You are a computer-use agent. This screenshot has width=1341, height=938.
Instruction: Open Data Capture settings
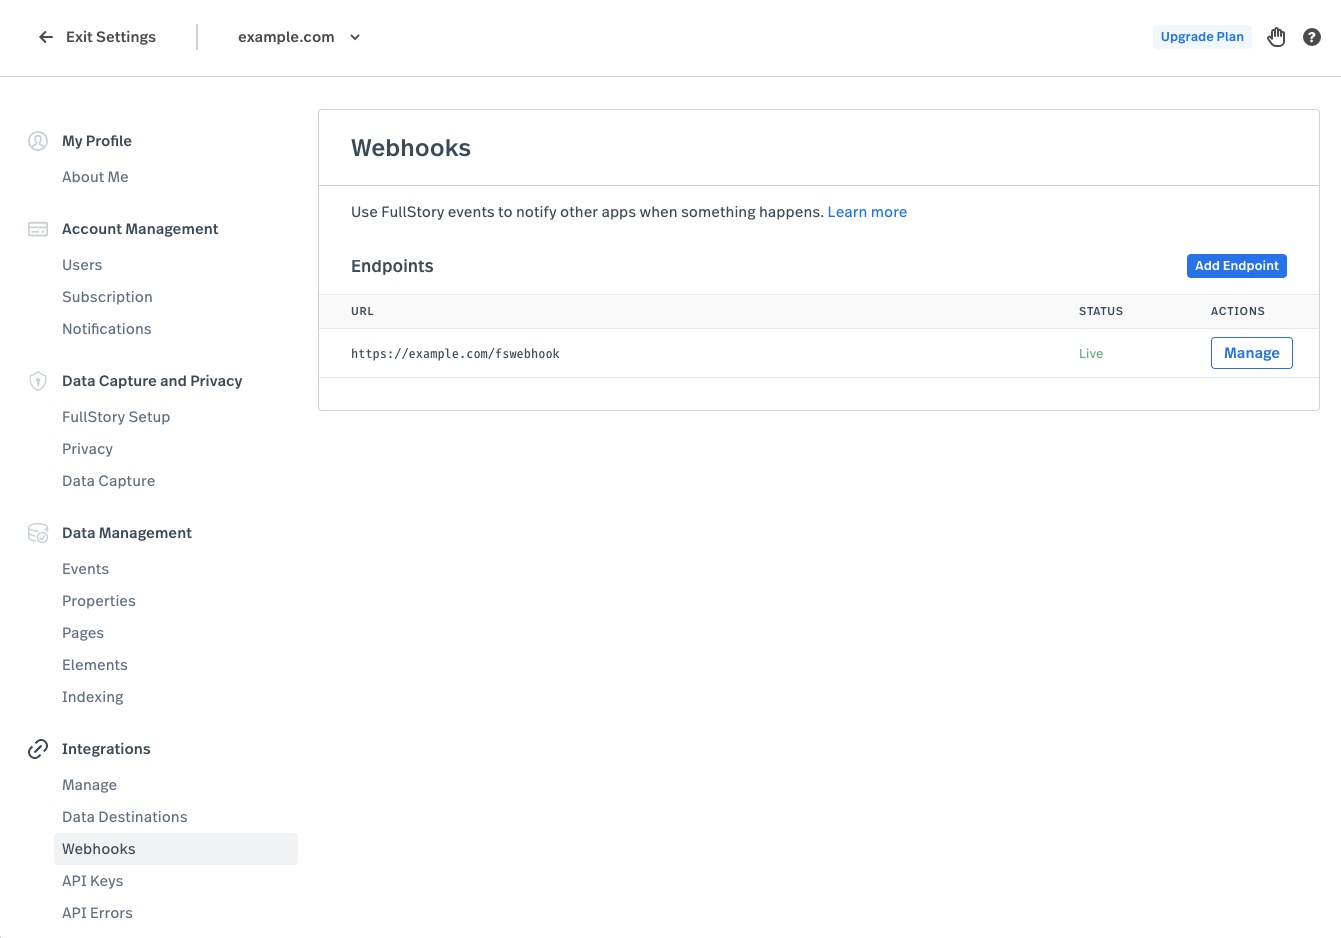(108, 481)
